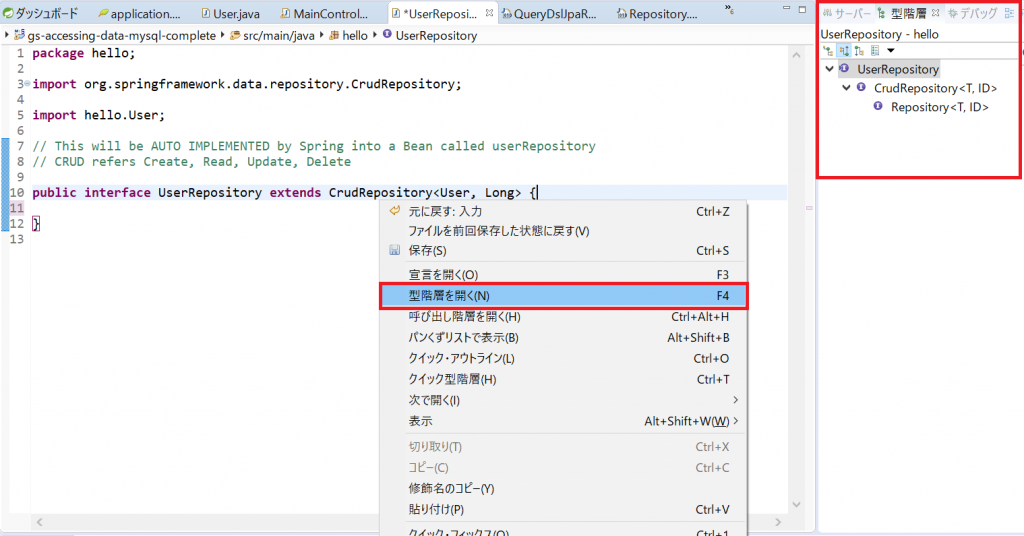
Task: Click the Show Subtype Hierarchy icon
Action: point(859,50)
